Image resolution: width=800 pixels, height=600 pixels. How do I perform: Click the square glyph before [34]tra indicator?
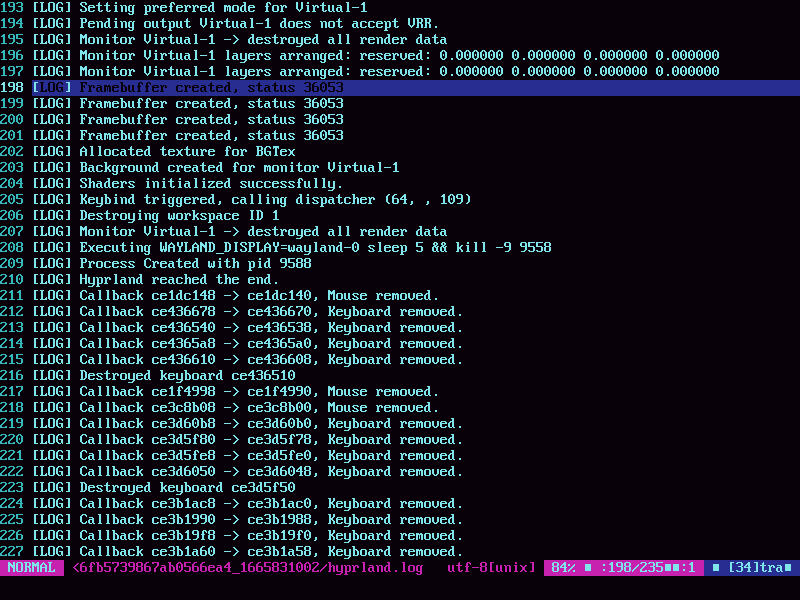[717, 567]
